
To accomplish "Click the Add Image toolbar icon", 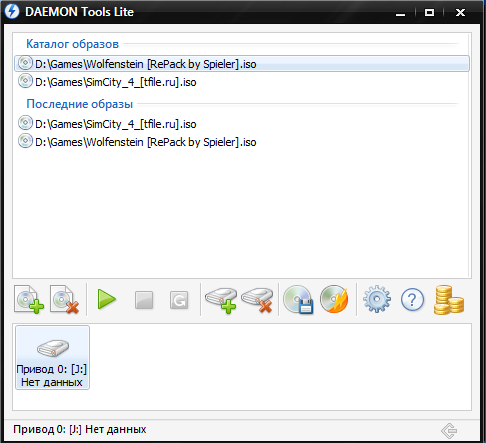I will pos(29,299).
